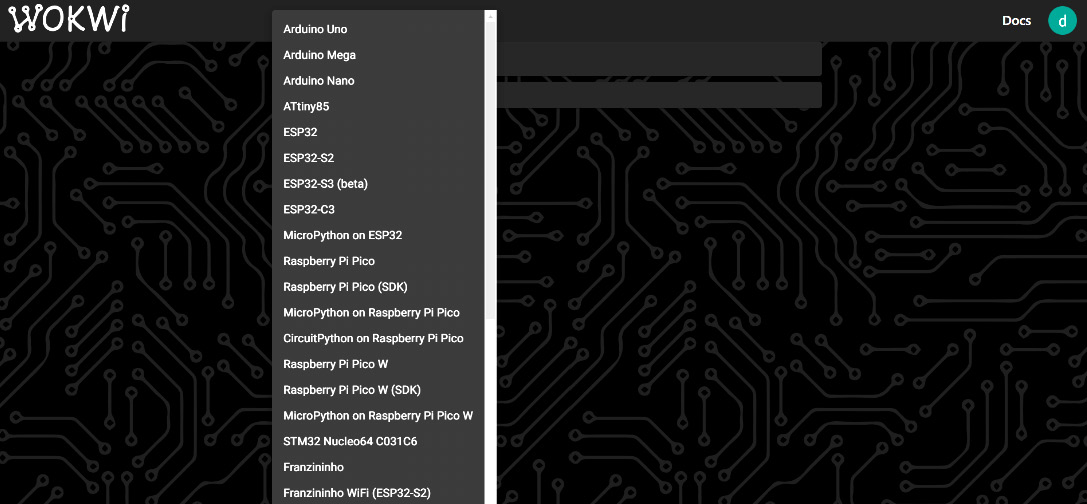
Task: Click the scrollbar up arrow in dropdown
Action: click(x=491, y=16)
